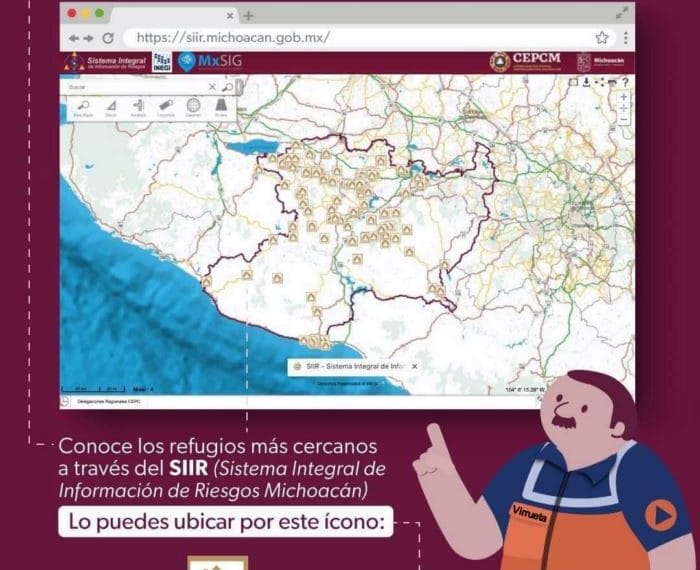Viewport: 700px width, 570px height.
Task: Click the Michoacán government logo
Action: click(600, 62)
